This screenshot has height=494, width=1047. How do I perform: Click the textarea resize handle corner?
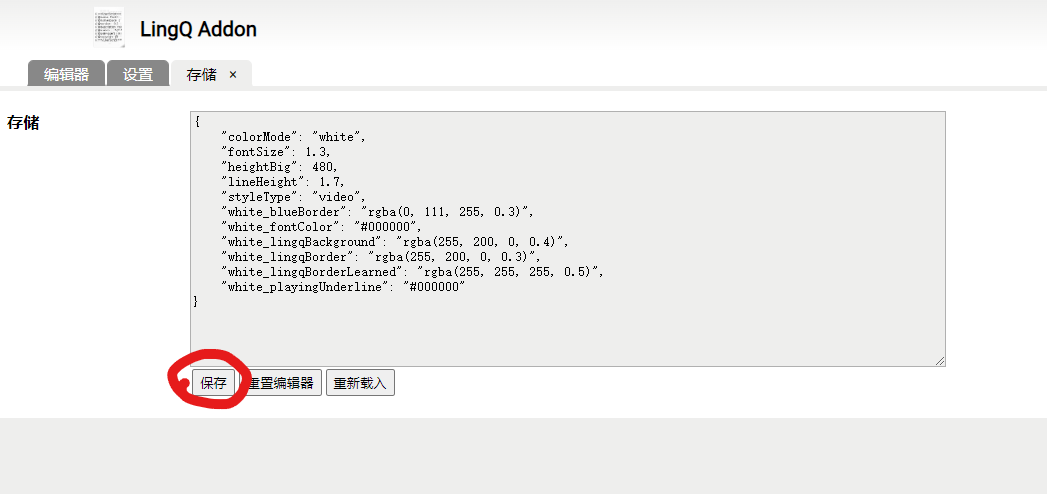coord(939,360)
